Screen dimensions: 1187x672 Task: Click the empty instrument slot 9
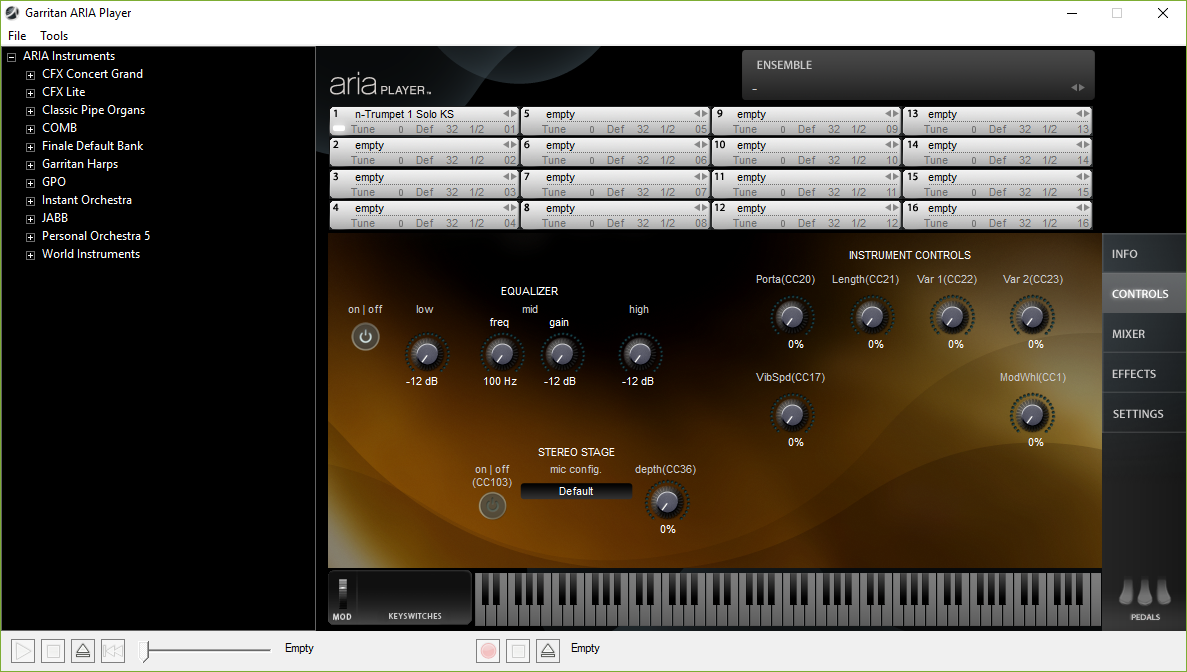[x=806, y=121]
